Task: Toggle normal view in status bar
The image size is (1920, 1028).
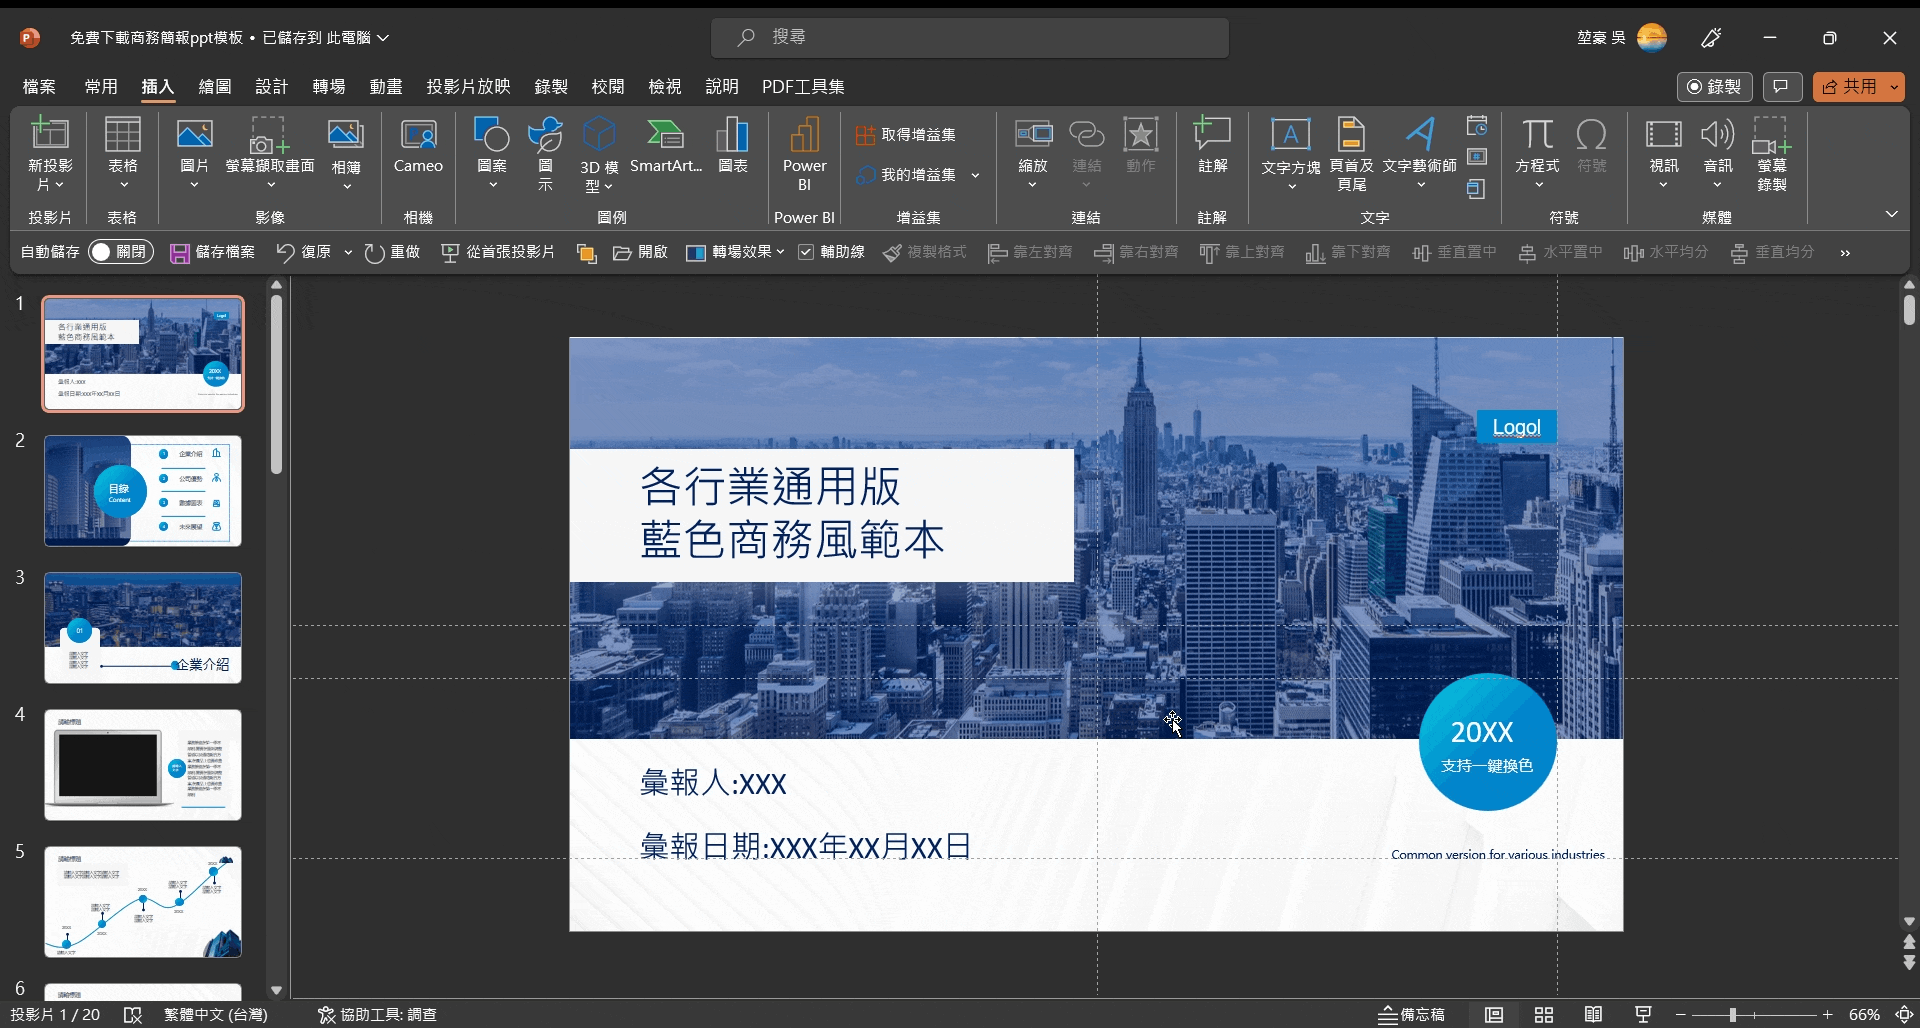Action: 1494,1015
